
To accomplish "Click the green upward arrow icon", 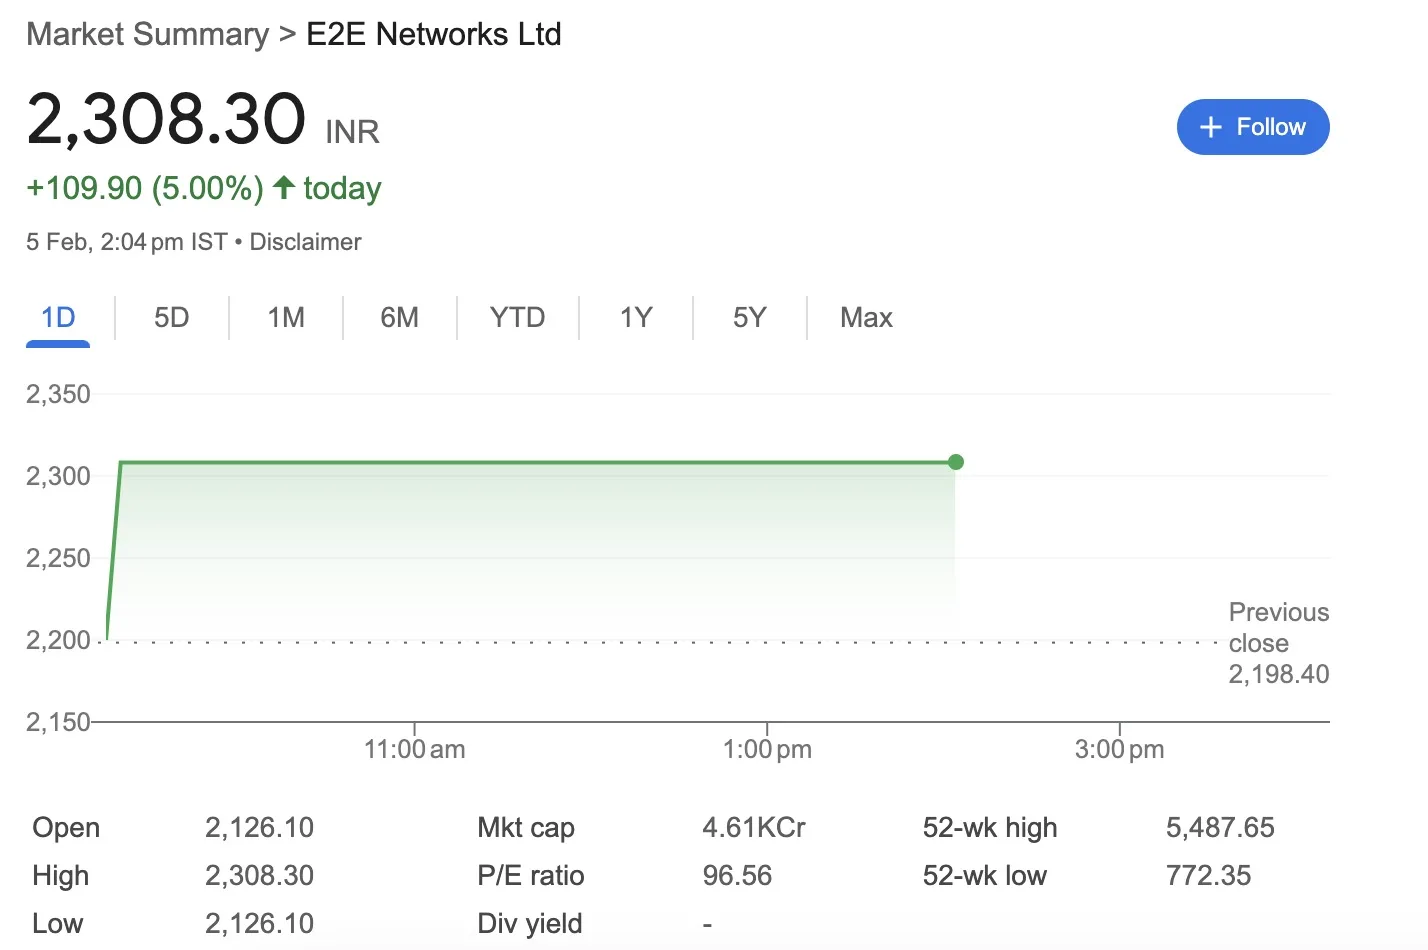I will (284, 187).
